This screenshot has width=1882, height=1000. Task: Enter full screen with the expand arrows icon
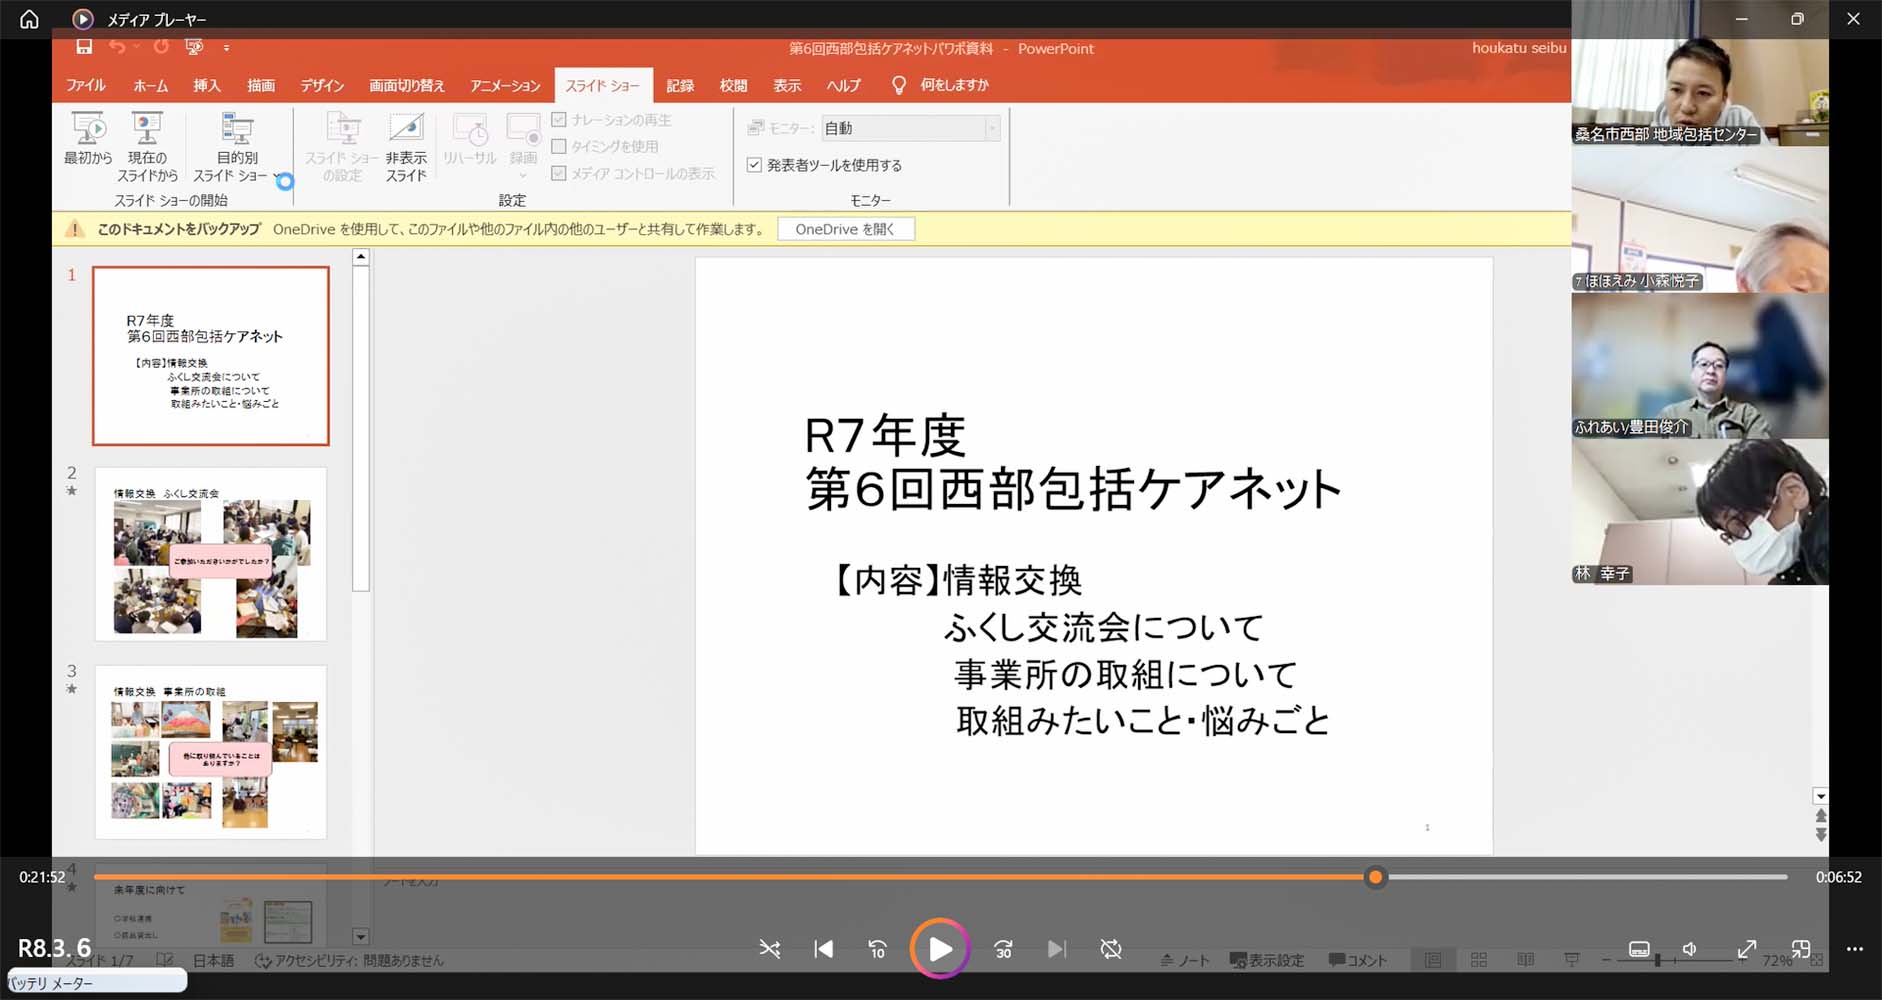click(1746, 949)
